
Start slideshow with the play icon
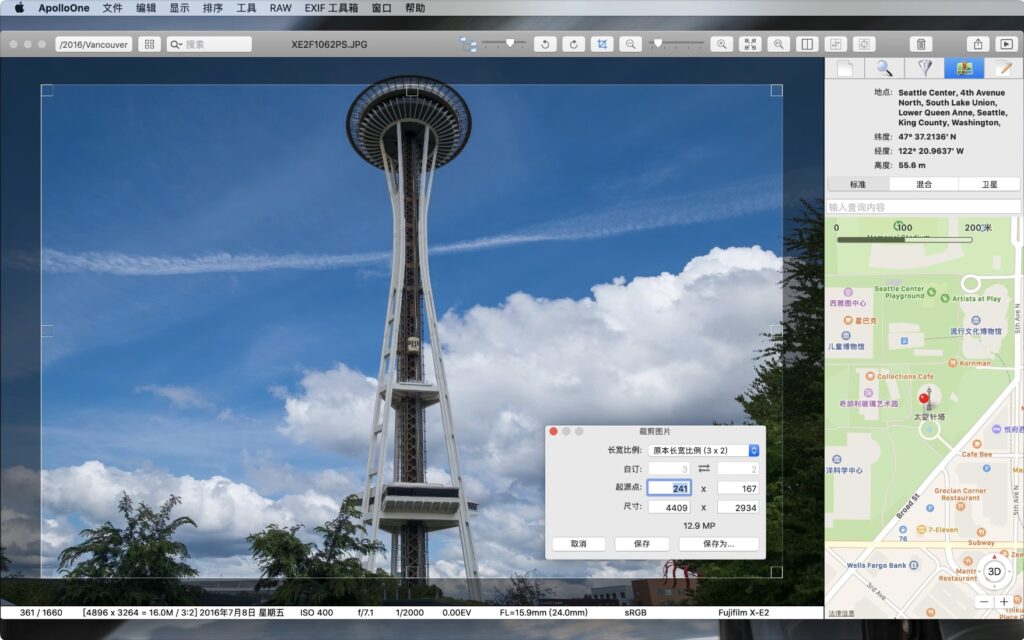tap(1008, 44)
